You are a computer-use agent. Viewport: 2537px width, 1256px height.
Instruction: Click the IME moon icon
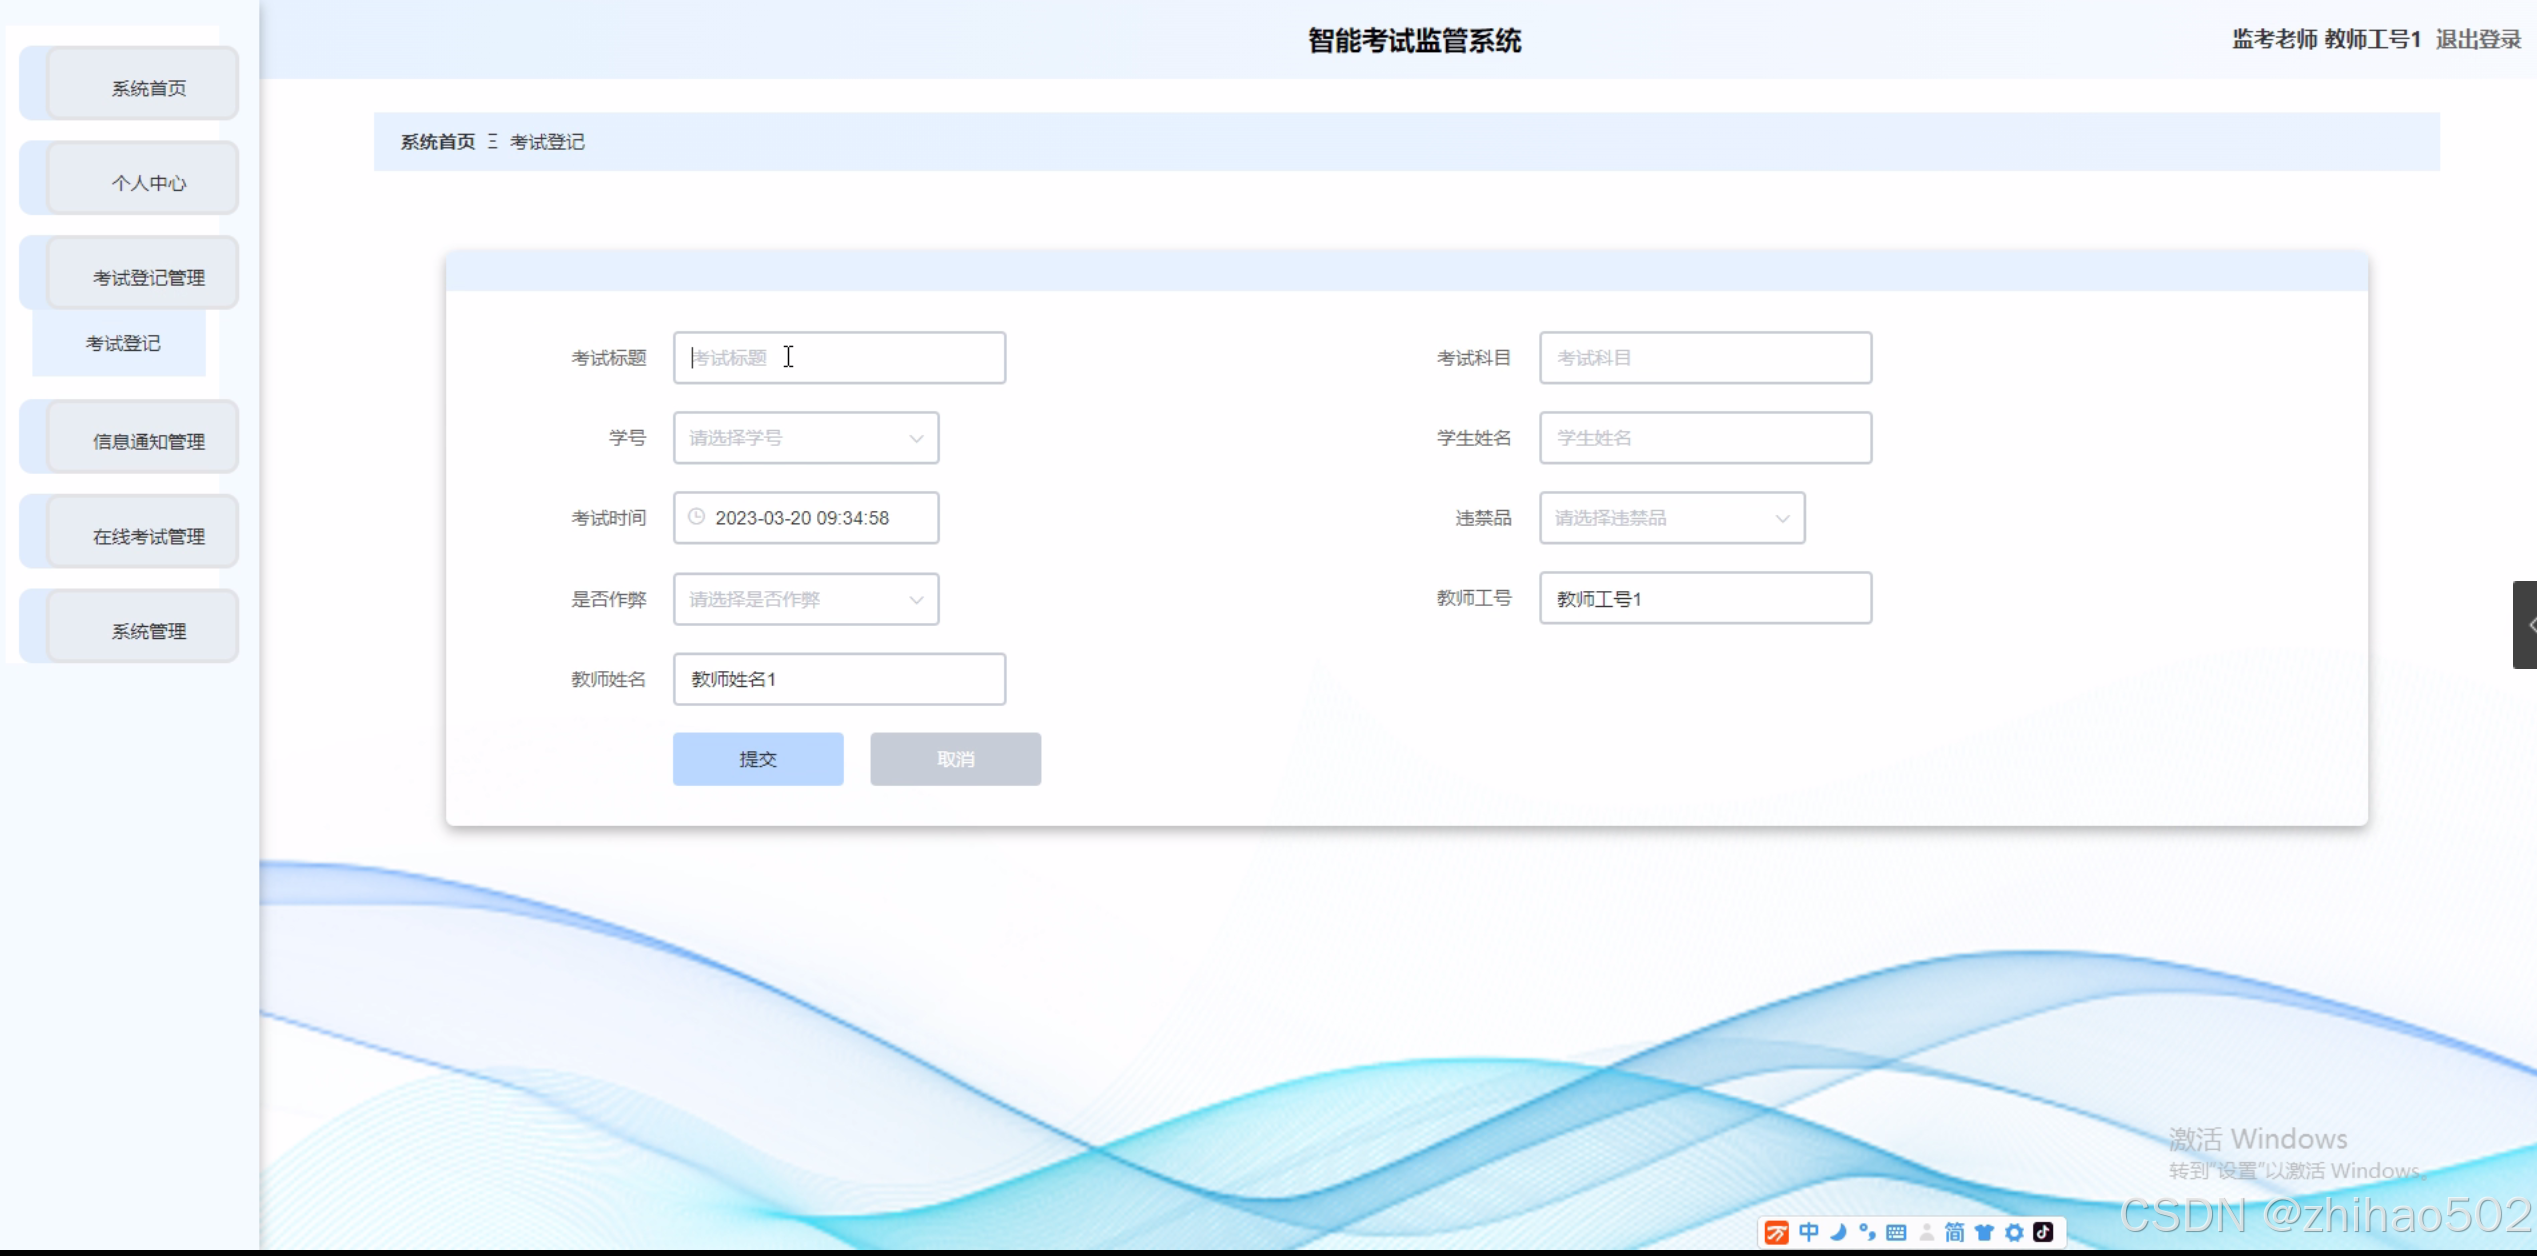click(1838, 1232)
